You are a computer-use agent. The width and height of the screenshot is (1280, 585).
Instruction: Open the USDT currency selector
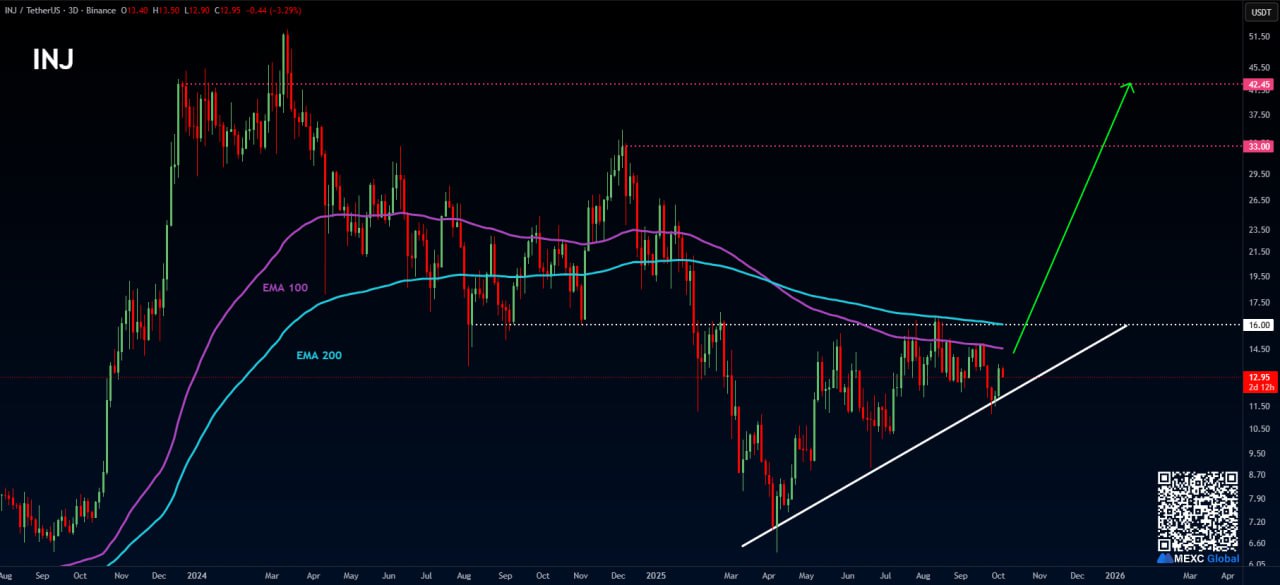point(1258,12)
